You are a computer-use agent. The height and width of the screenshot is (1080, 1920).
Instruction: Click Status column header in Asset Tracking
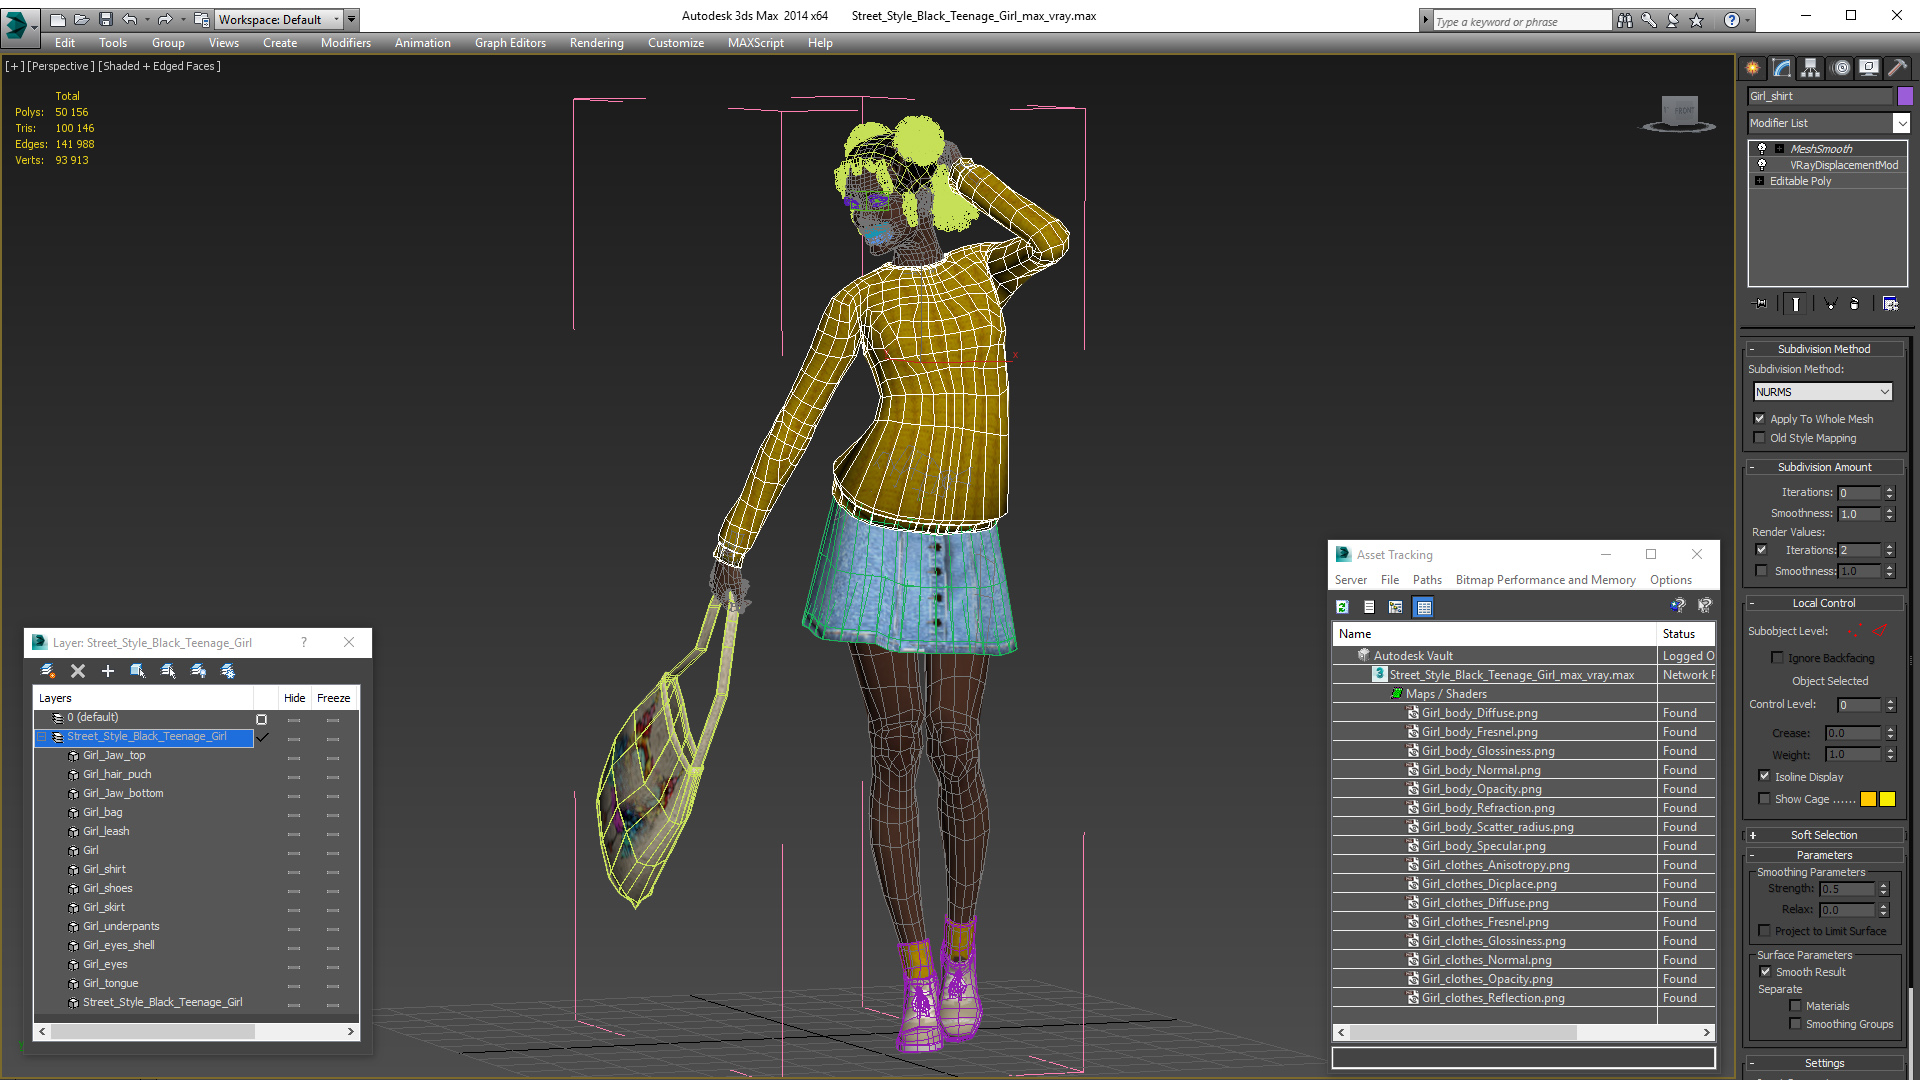pos(1685,634)
